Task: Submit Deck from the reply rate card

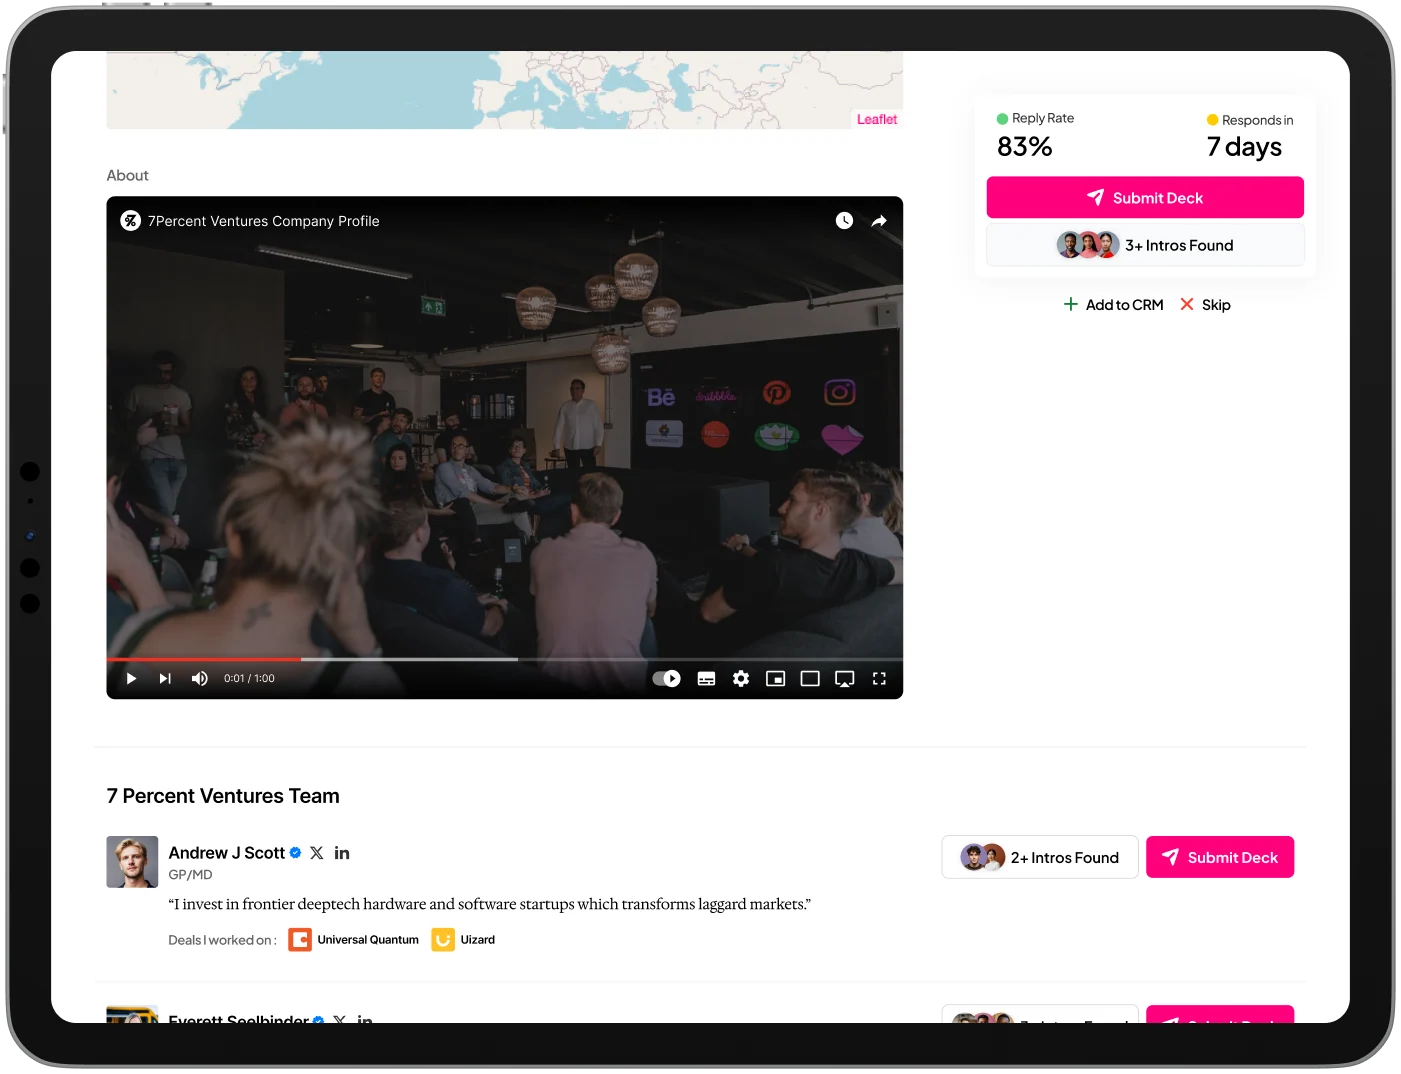Action: (x=1145, y=197)
